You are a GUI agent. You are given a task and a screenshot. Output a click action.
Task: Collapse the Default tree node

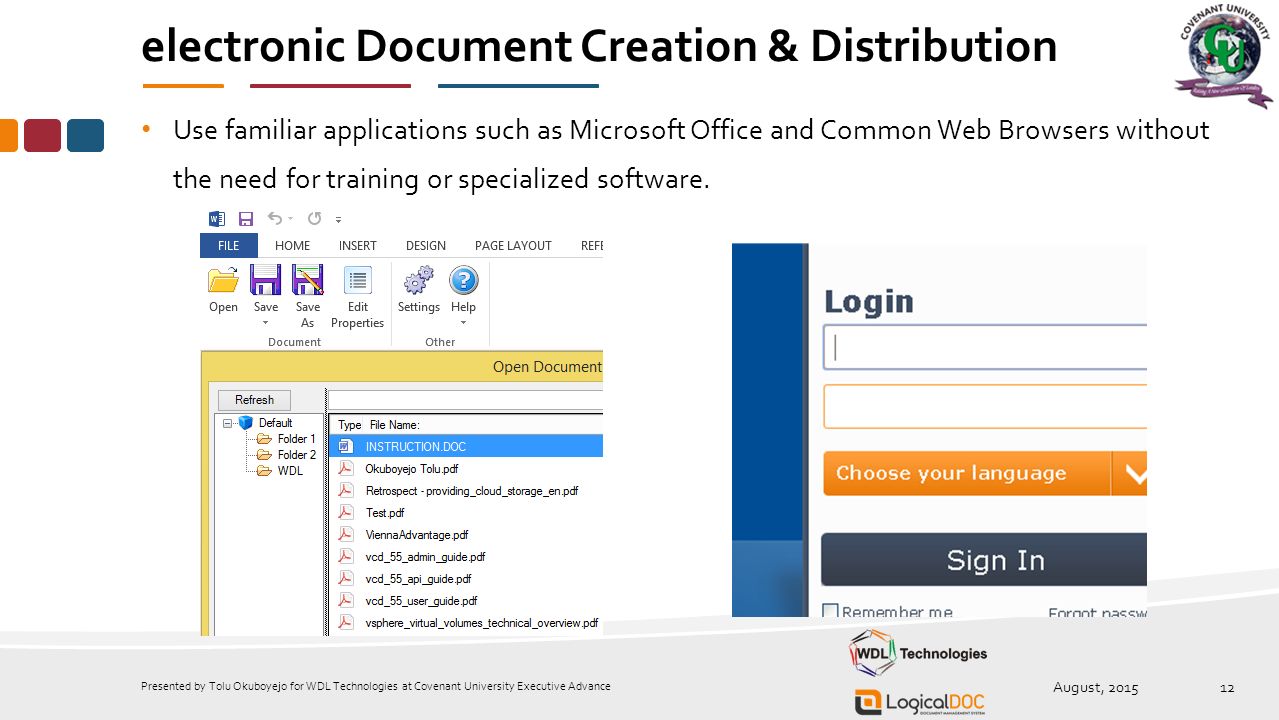227,423
